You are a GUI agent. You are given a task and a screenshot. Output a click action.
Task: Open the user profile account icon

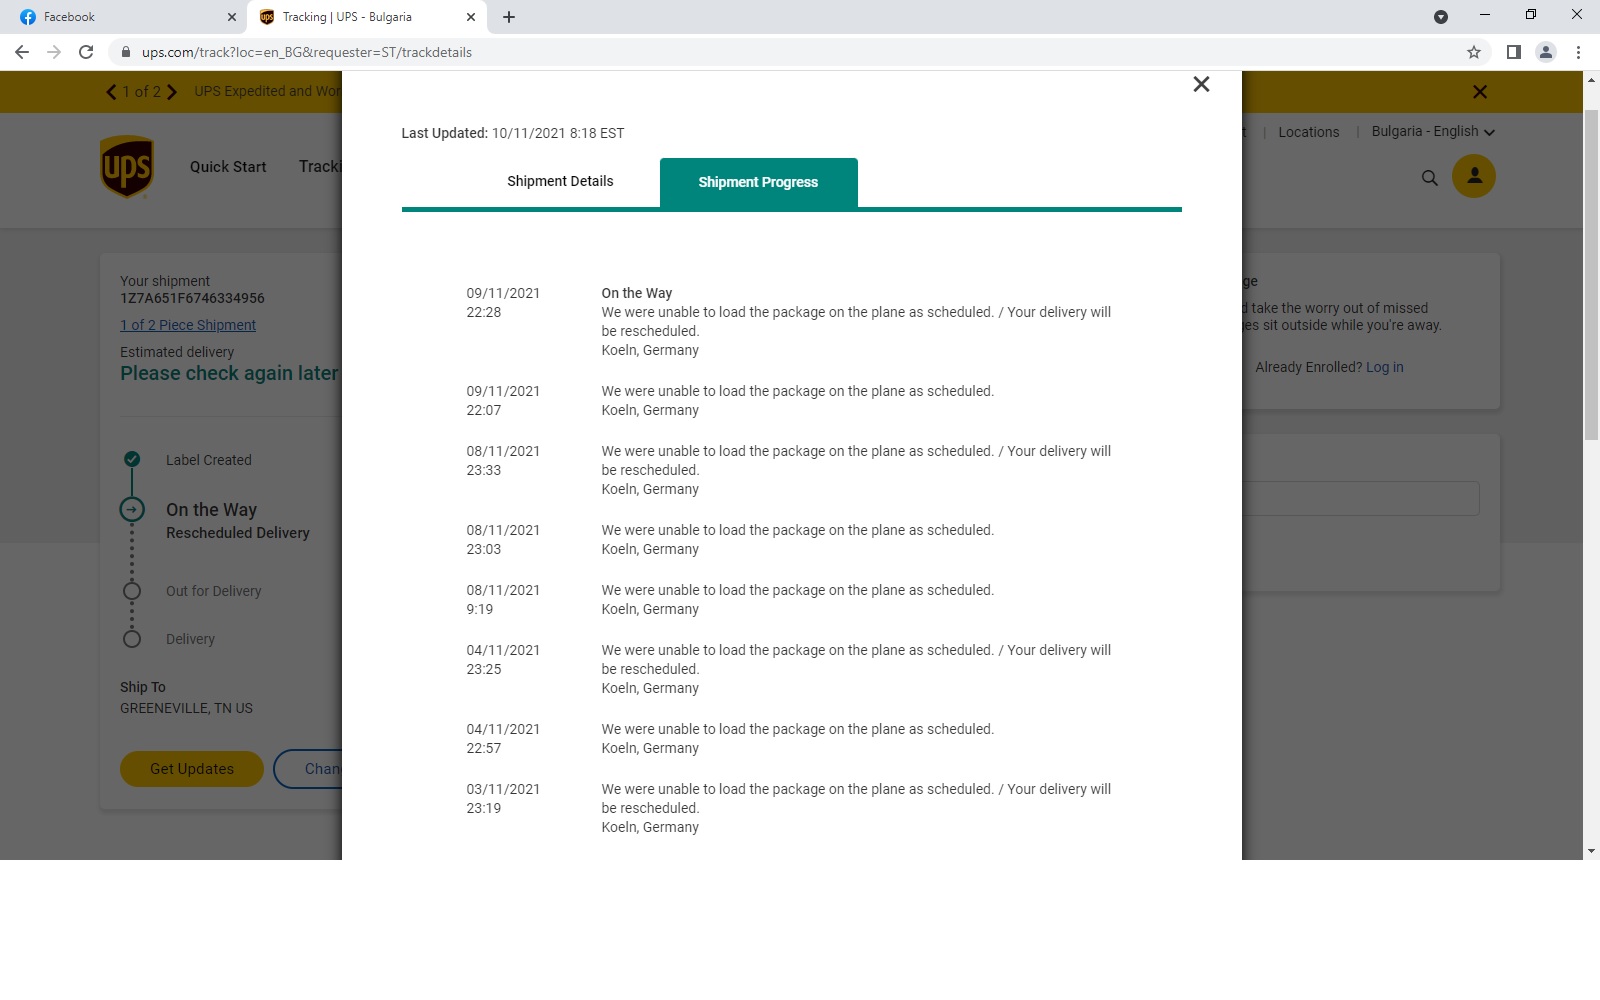coord(1473,176)
